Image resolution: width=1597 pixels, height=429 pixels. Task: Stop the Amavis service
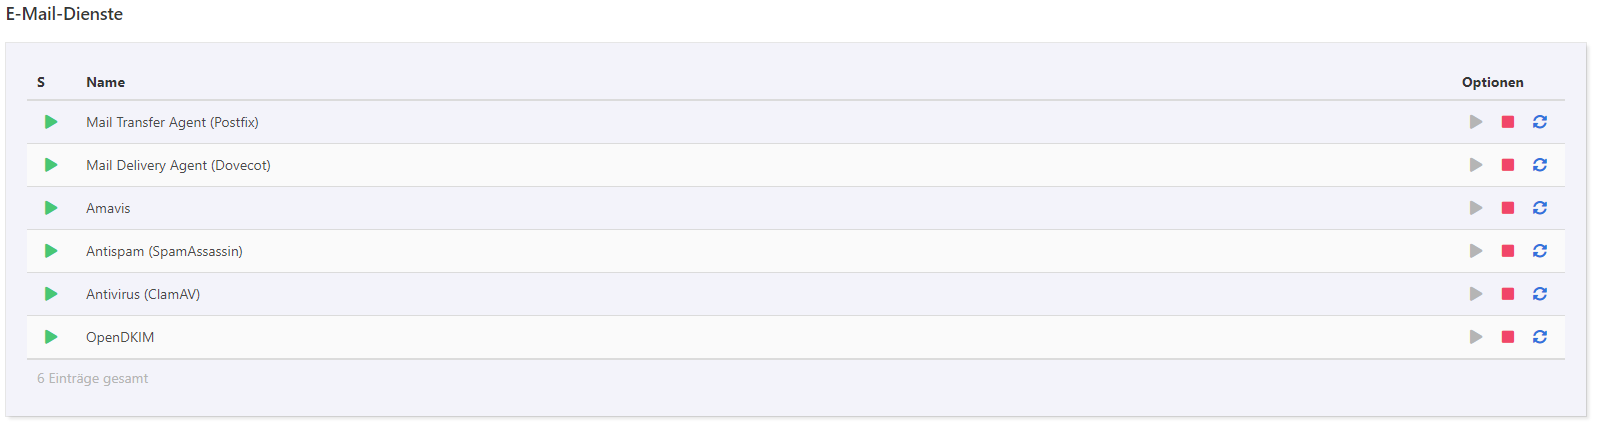pyautogui.click(x=1508, y=208)
